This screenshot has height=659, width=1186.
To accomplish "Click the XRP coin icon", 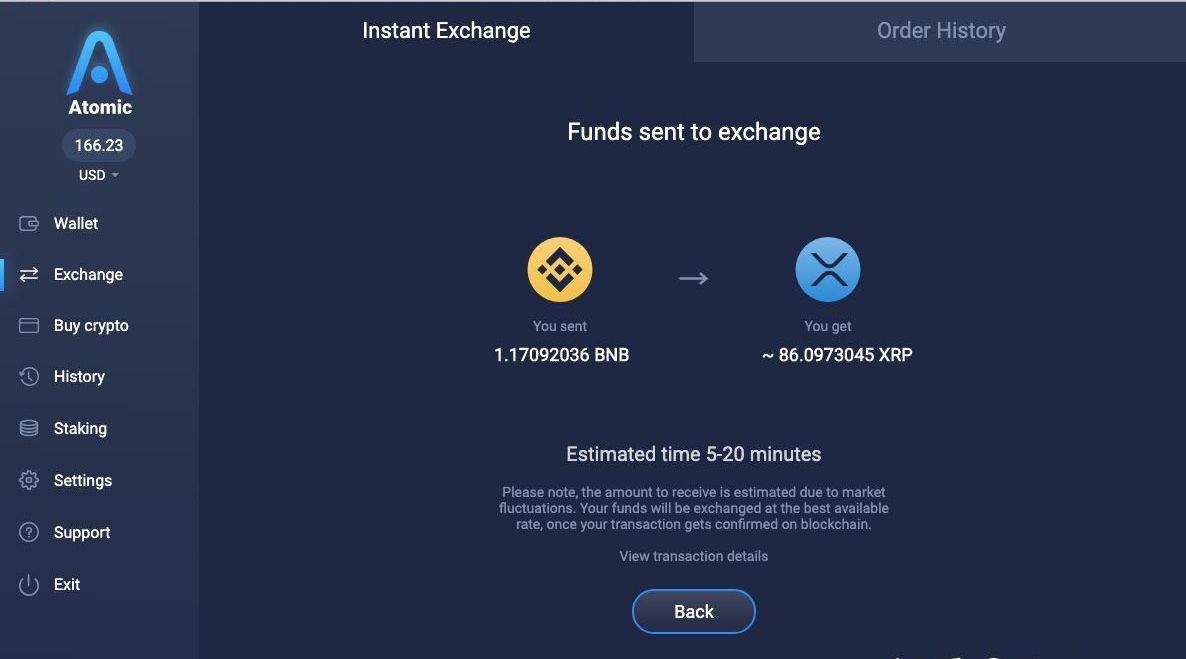I will click(x=827, y=269).
